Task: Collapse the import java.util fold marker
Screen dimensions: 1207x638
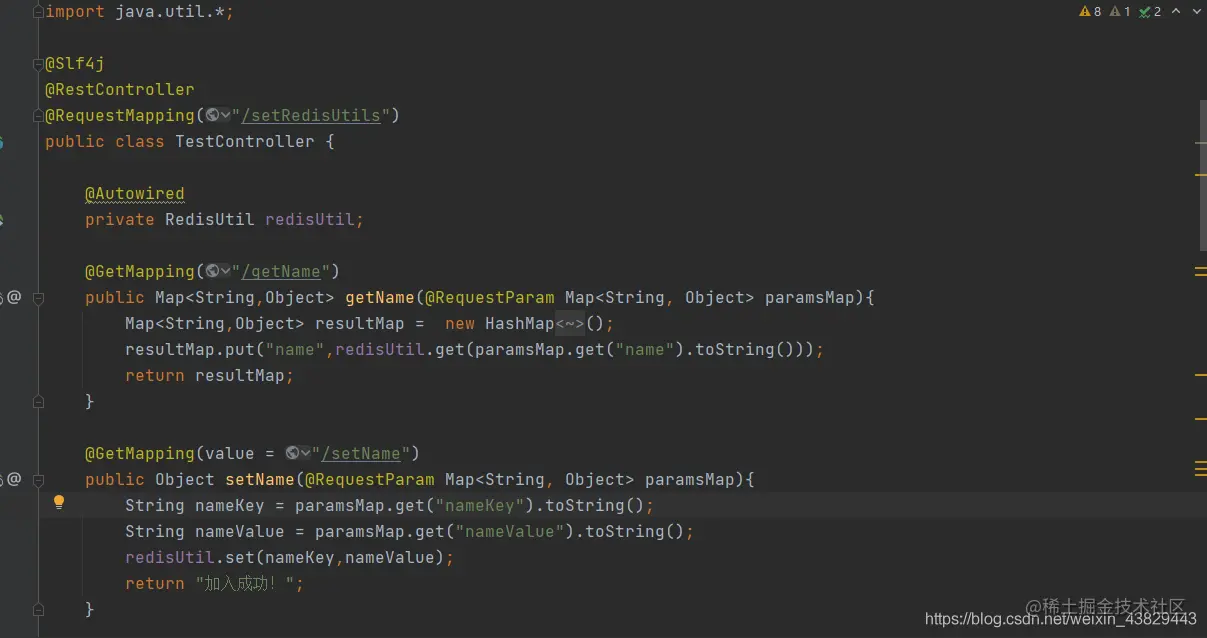Action: 38,12
